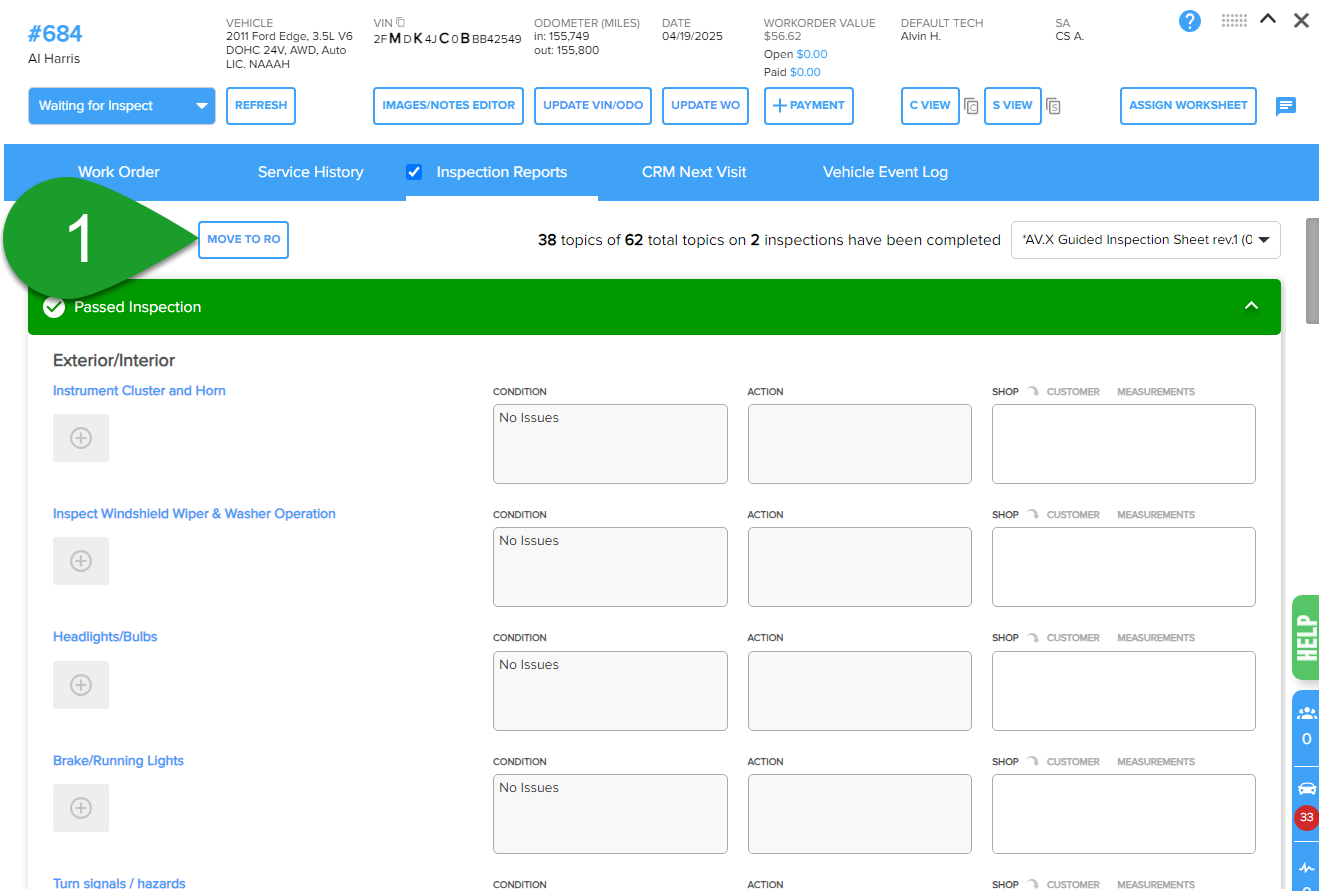This screenshot has width=1319, height=891.
Task: Add image for Headlights/Bulbs topic
Action: point(81,685)
